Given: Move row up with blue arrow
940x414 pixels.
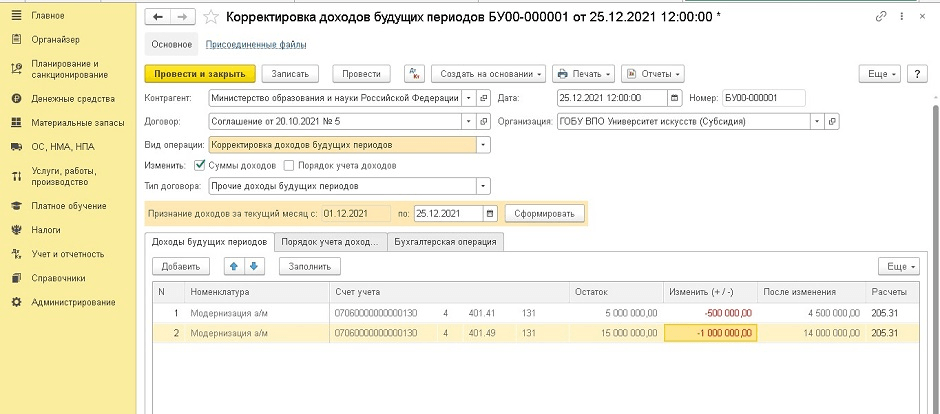Looking at the screenshot, I should (233, 266).
